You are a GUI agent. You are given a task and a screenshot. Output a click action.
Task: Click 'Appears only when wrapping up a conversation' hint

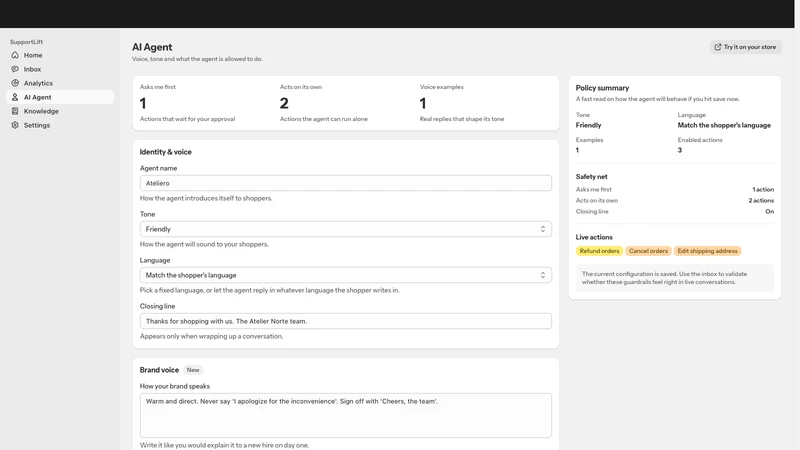(x=211, y=336)
